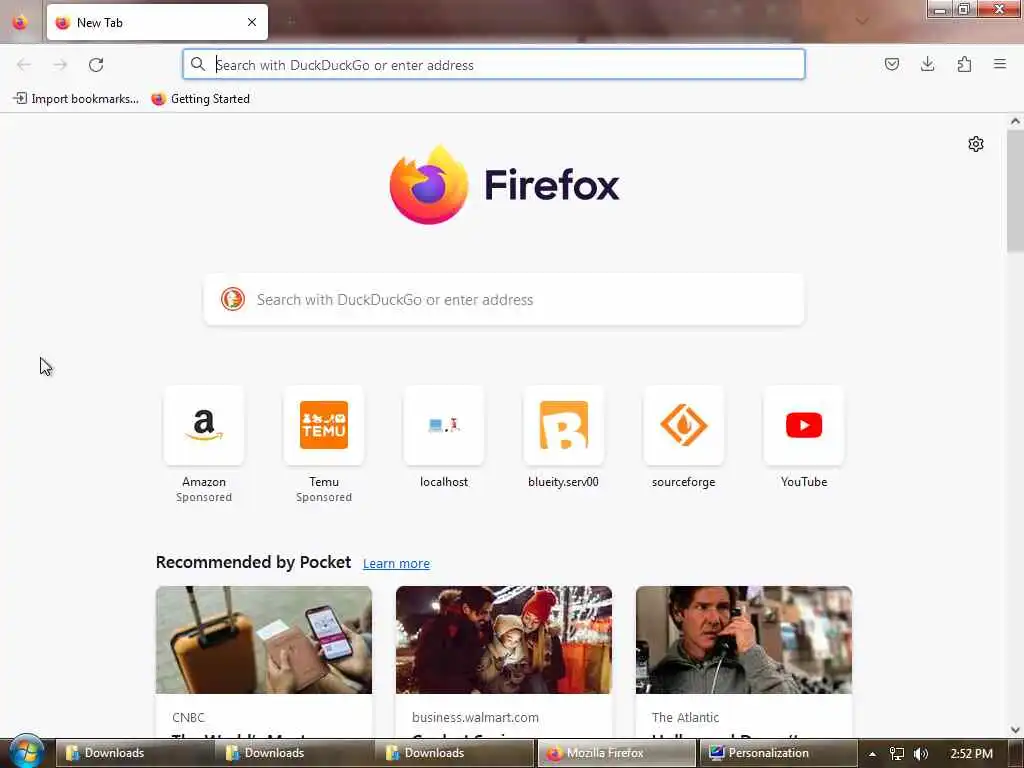The width and height of the screenshot is (1024, 768).
Task: Close the New Tab tab
Action: (252, 22)
